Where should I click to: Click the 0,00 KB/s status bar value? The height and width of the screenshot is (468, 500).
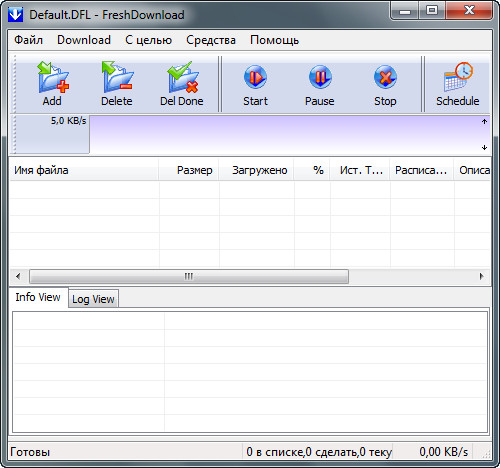[x=444, y=452]
